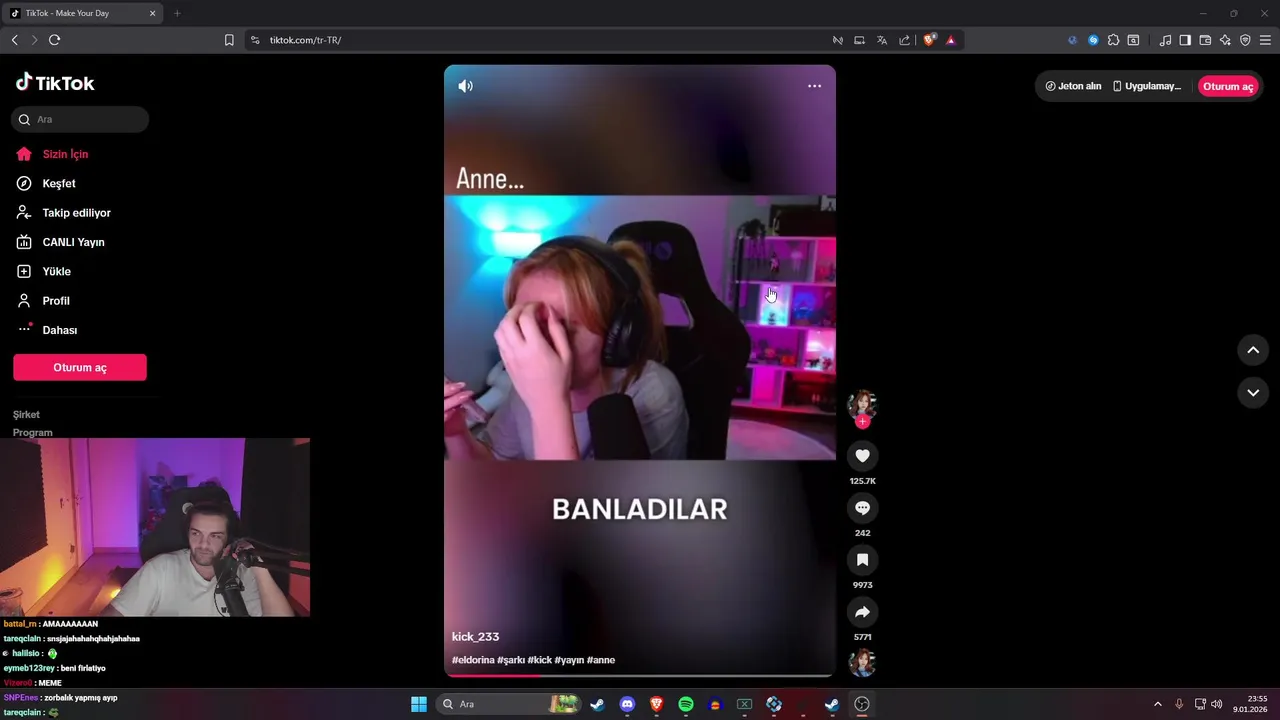
Task: Reload the page in the browser
Action: (55, 40)
